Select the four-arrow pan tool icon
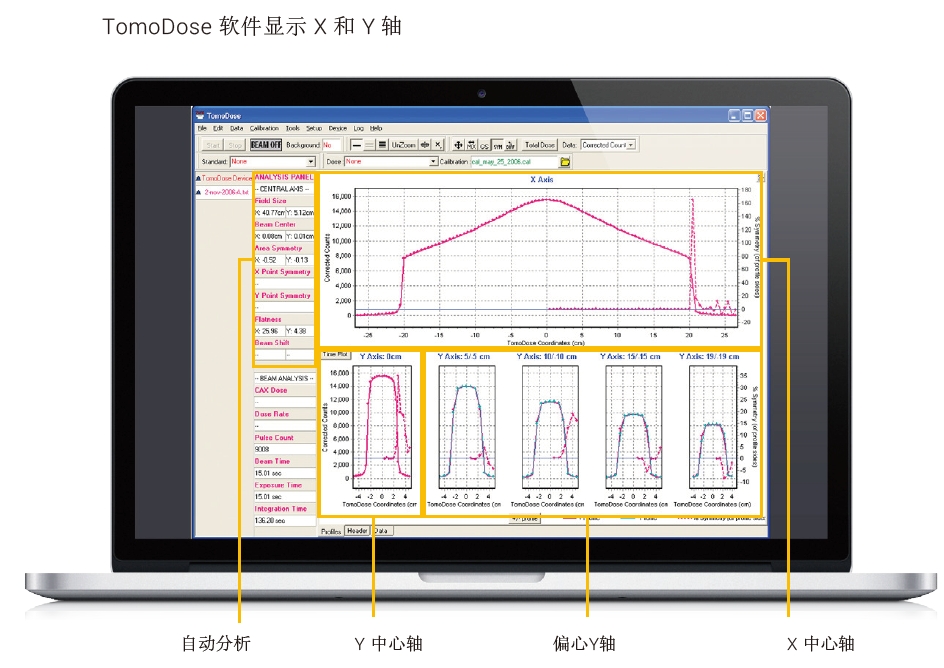The image size is (944, 668). [458, 145]
